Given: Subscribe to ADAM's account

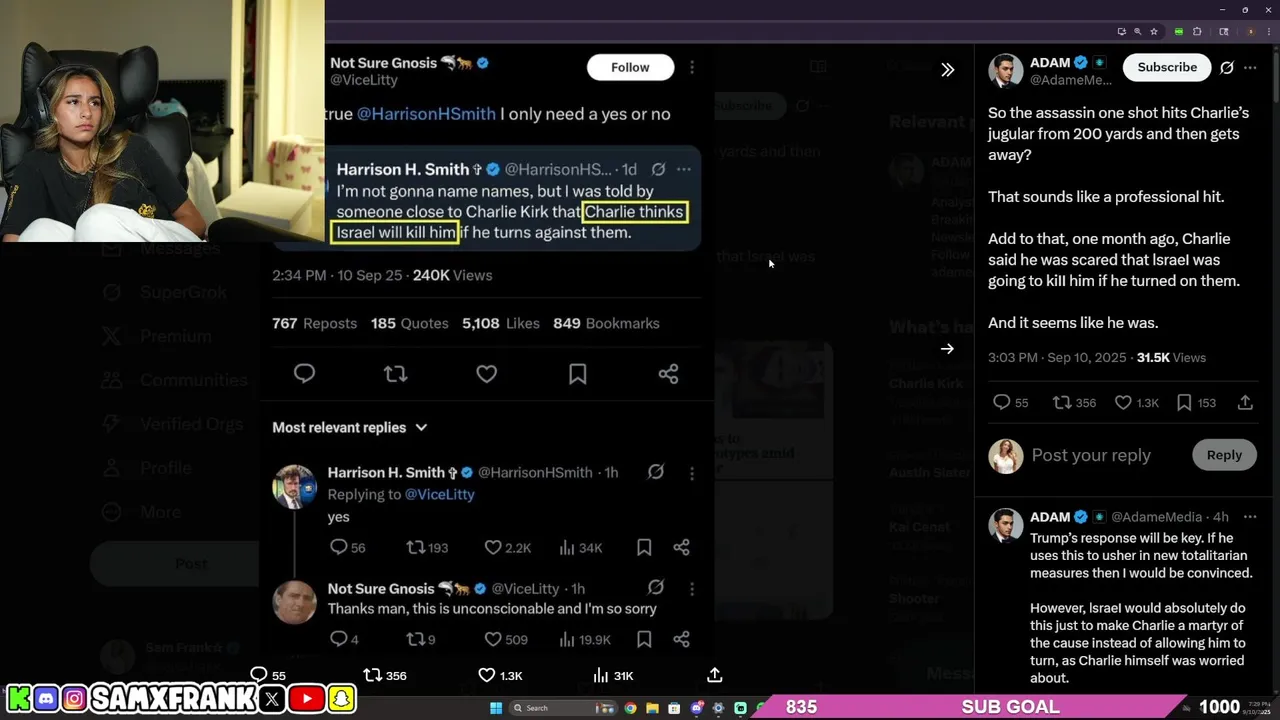Looking at the screenshot, I should (x=1167, y=67).
